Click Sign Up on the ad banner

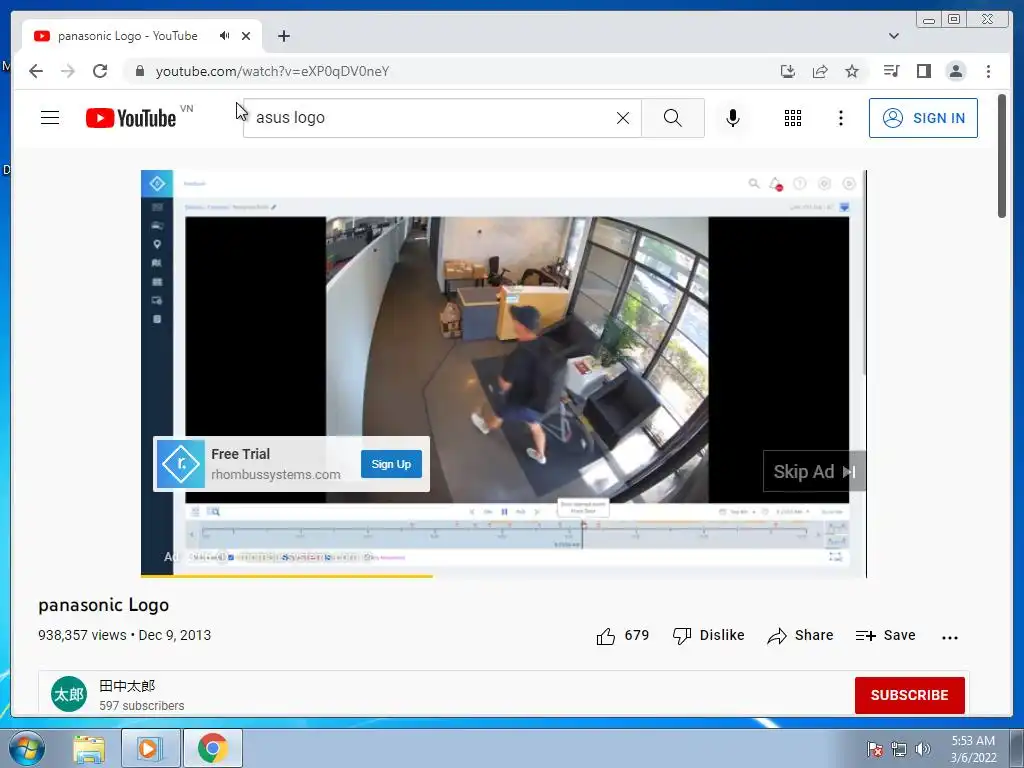click(391, 464)
